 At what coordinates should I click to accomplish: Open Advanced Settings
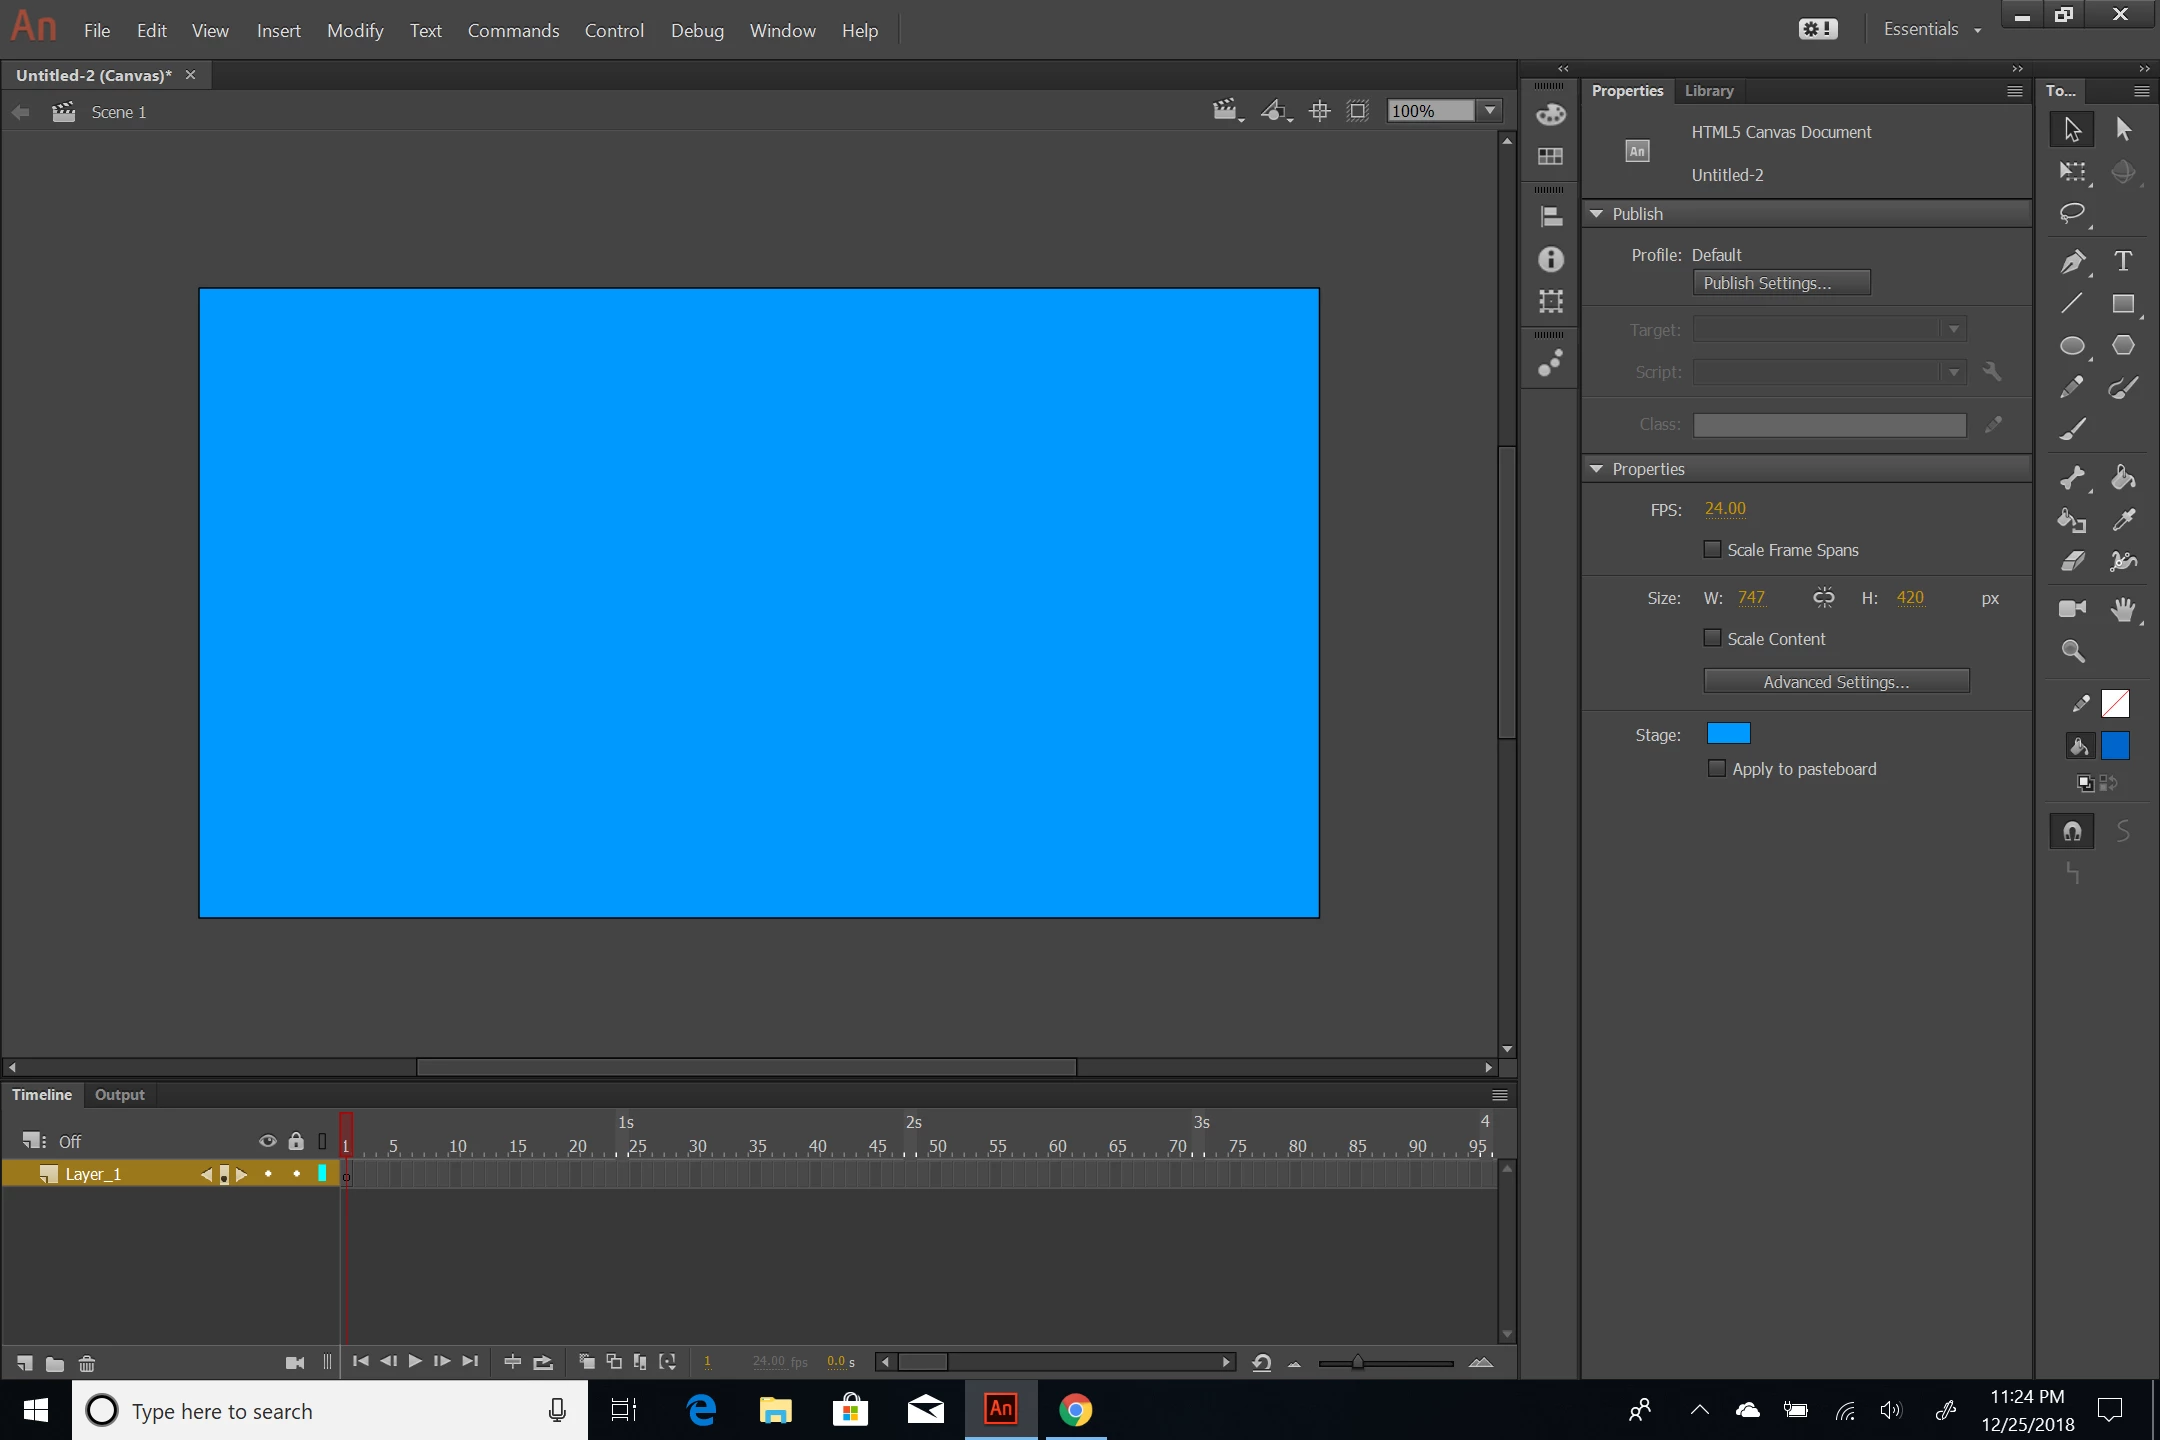coord(1836,682)
